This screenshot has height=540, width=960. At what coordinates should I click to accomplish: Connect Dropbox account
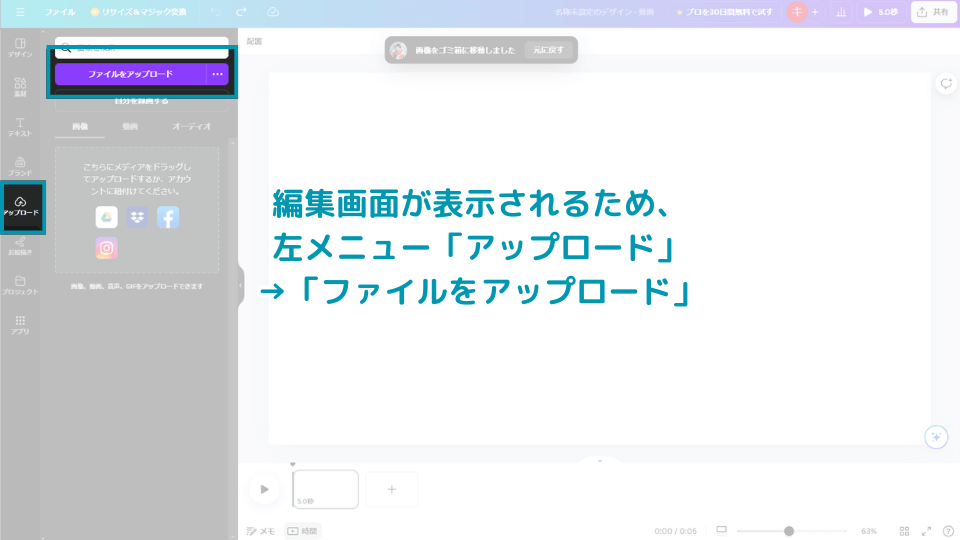[x=137, y=217]
